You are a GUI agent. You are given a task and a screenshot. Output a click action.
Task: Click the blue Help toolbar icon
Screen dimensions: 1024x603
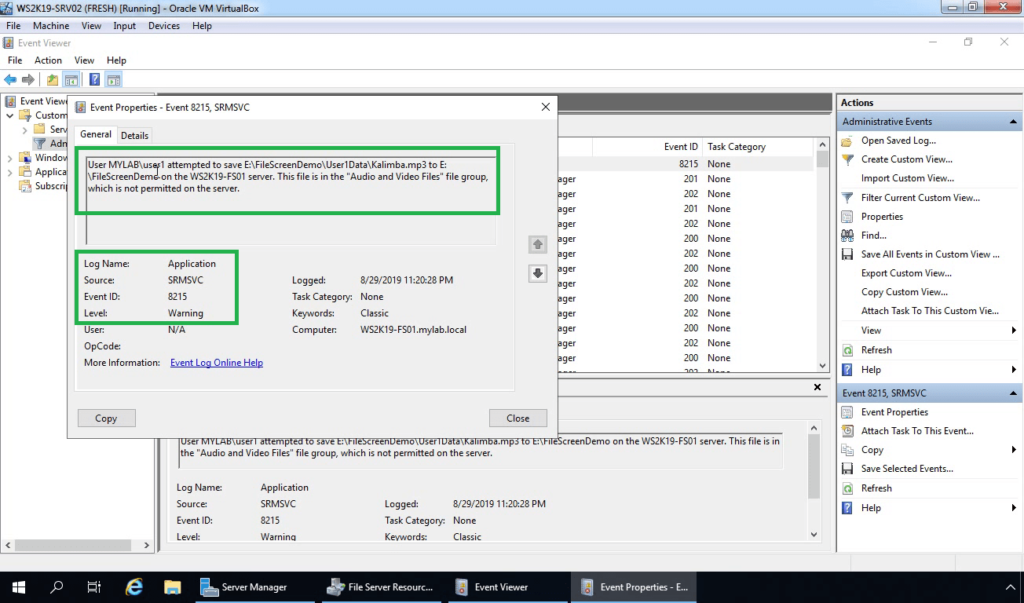coord(95,80)
